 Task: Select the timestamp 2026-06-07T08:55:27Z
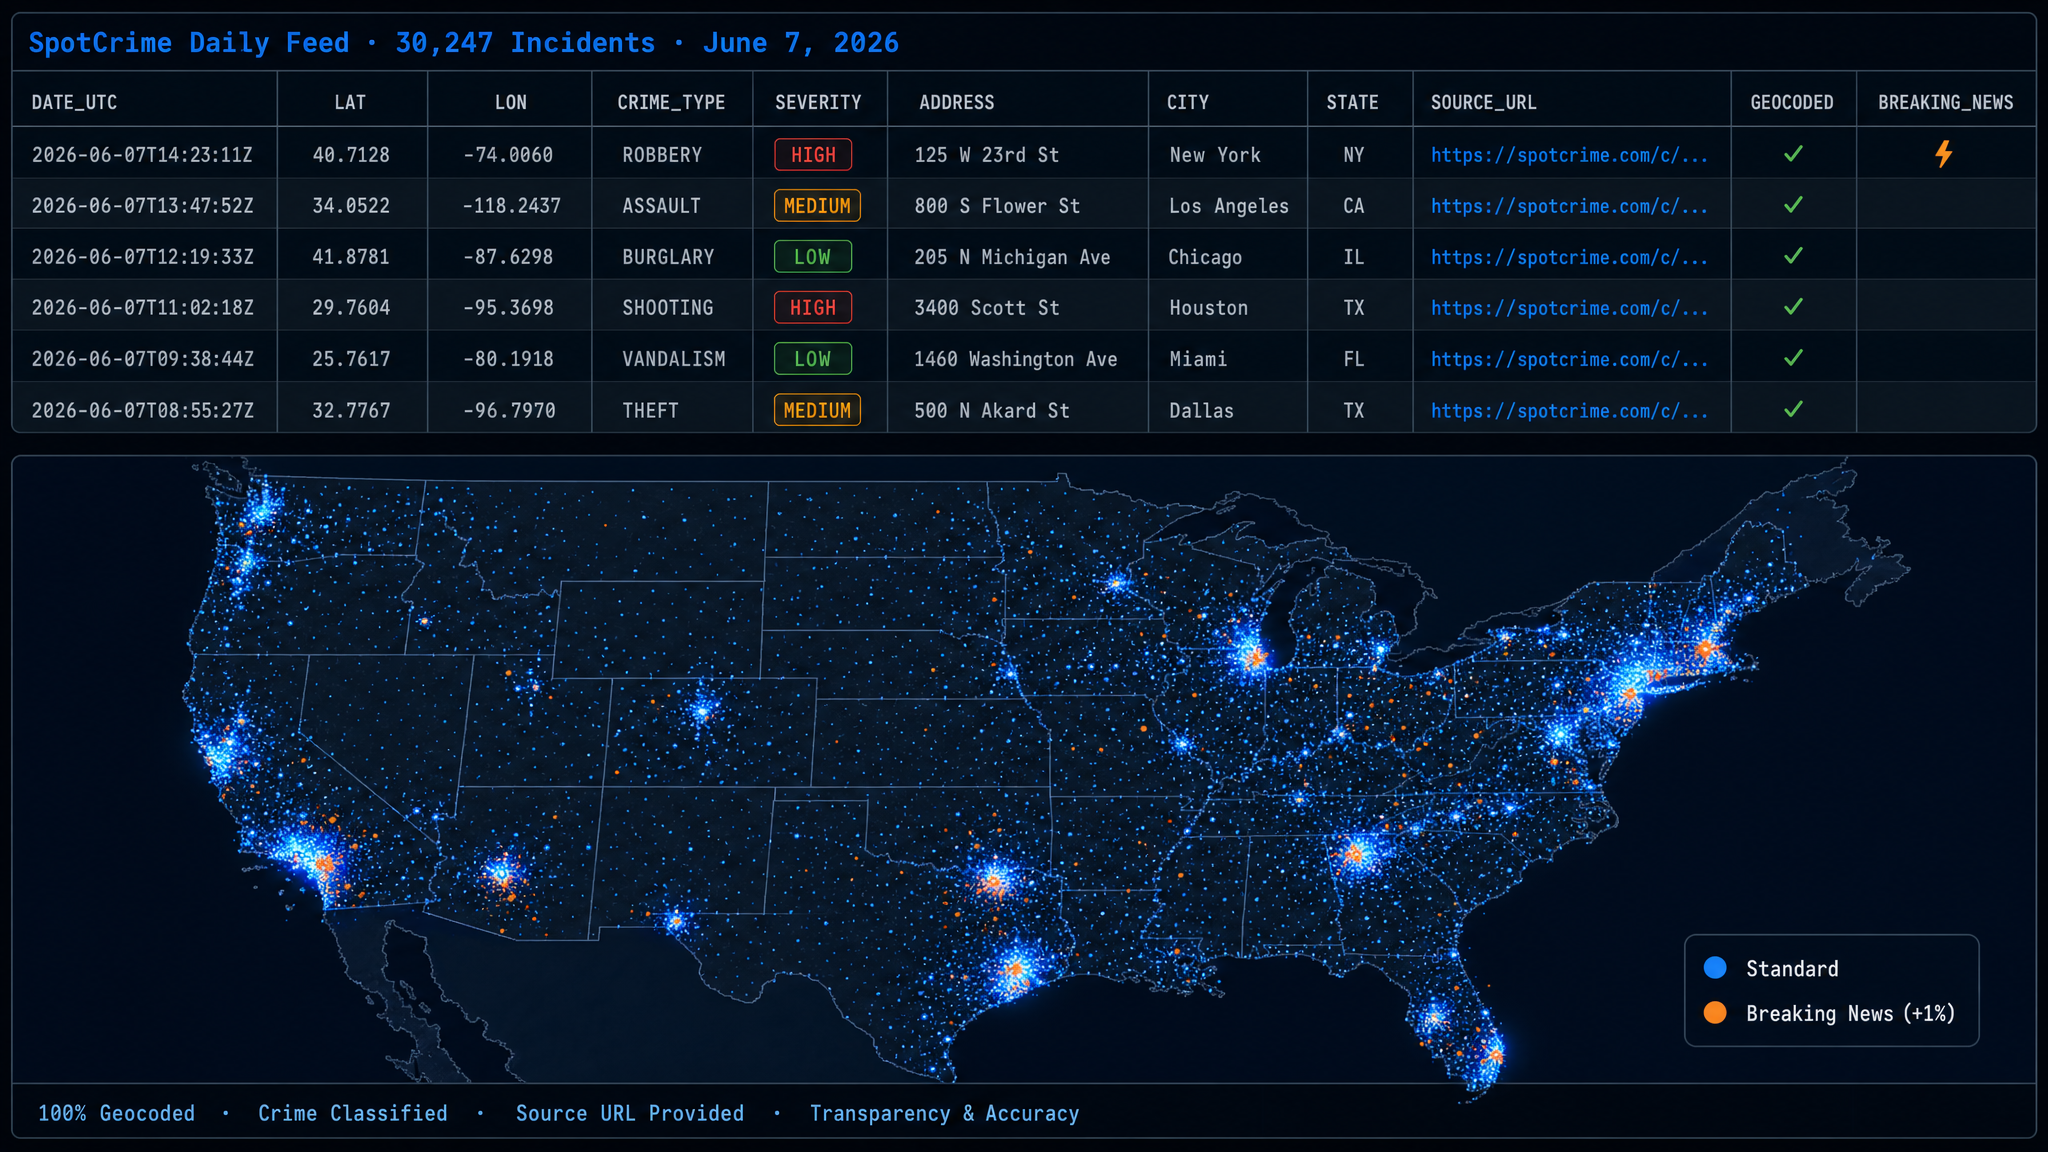tap(142, 411)
